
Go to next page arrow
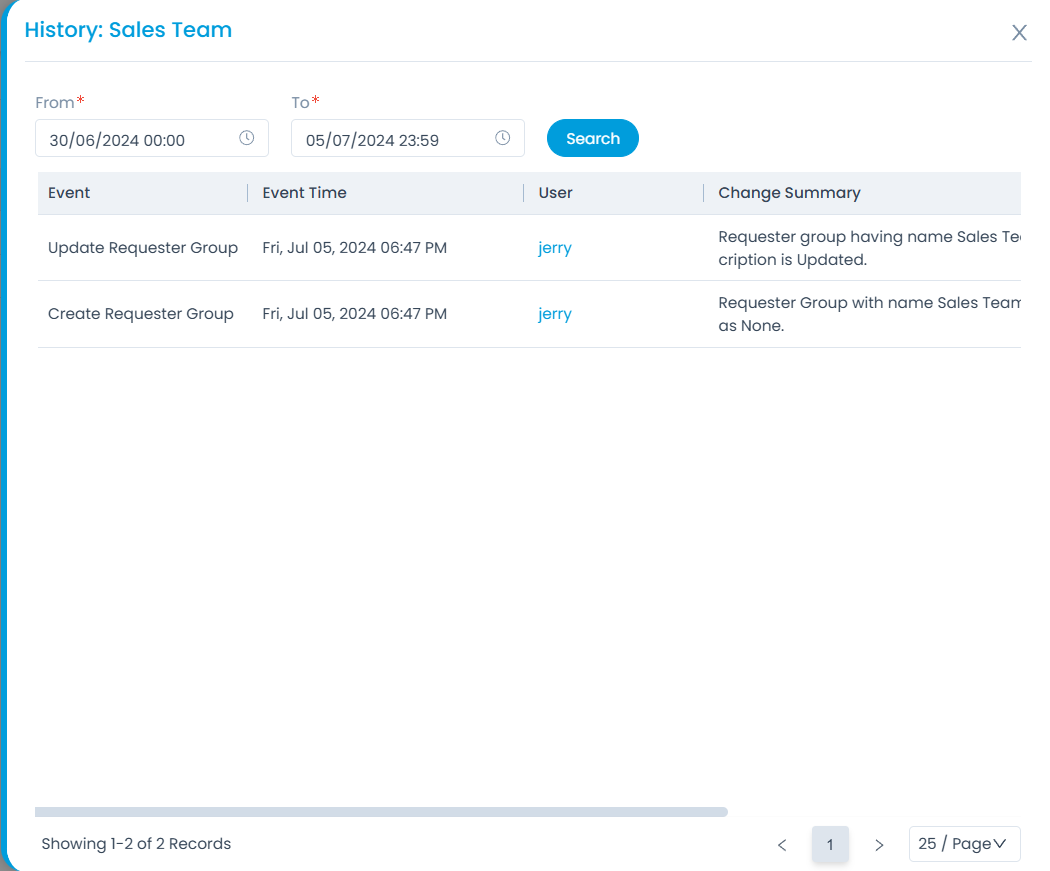[x=879, y=845]
